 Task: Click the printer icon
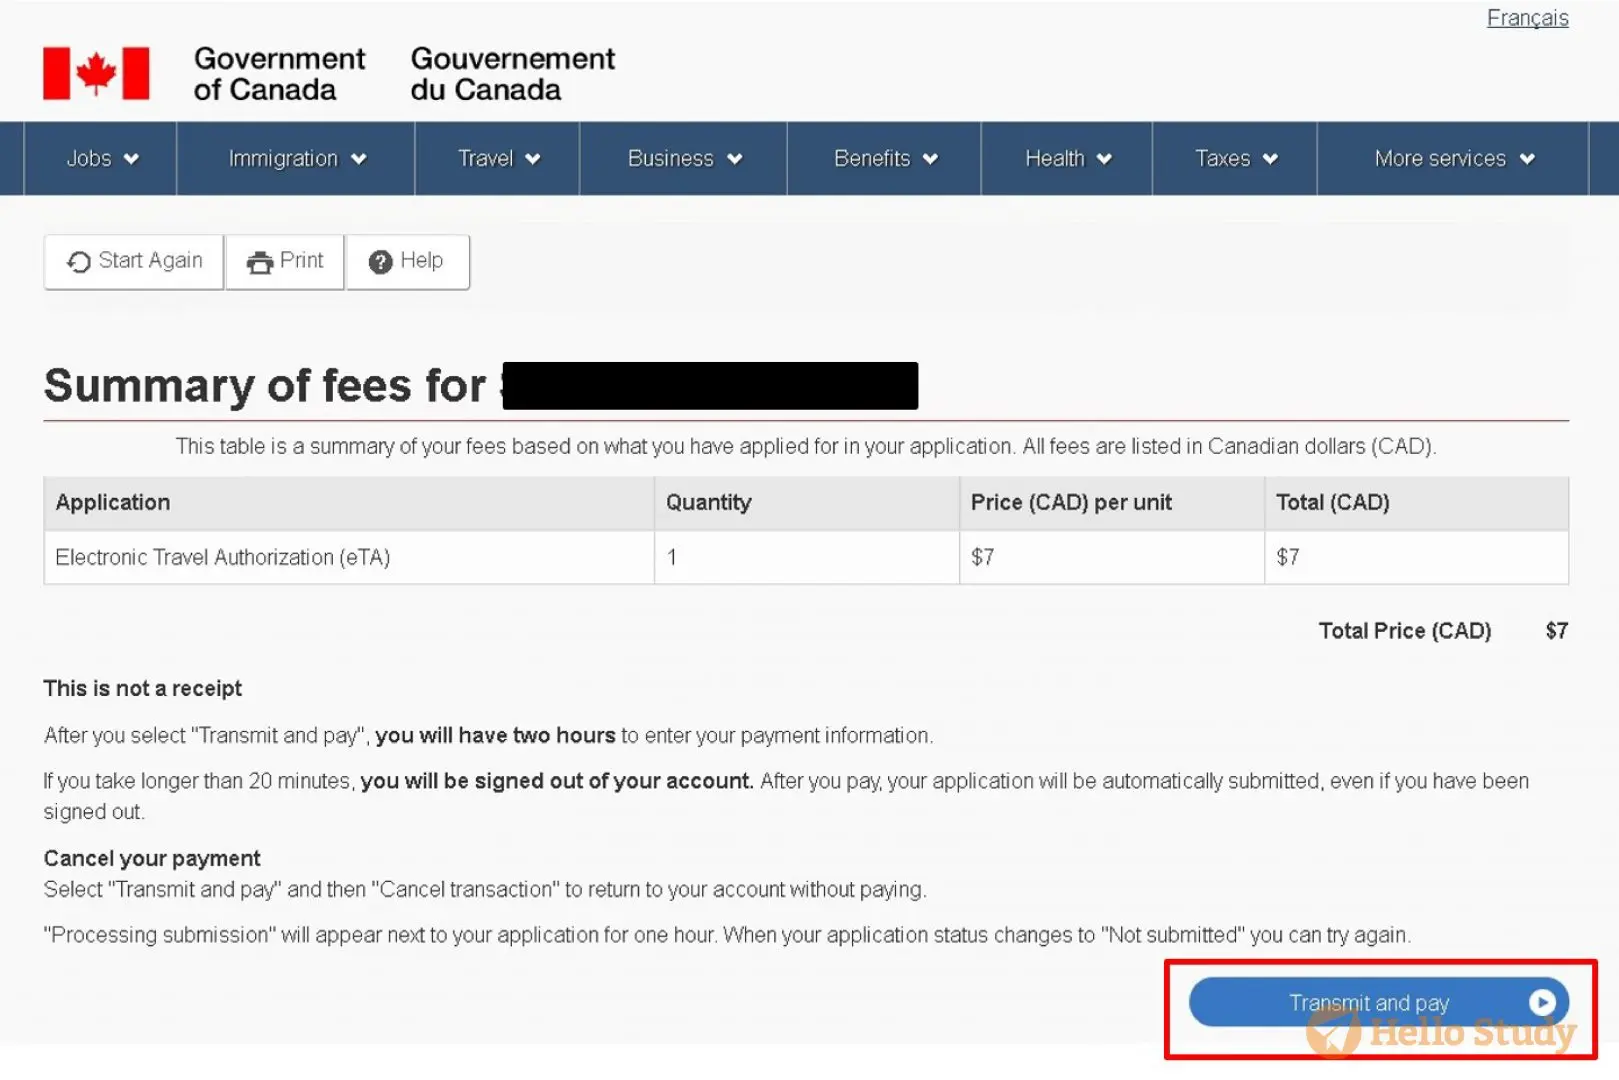[260, 262]
